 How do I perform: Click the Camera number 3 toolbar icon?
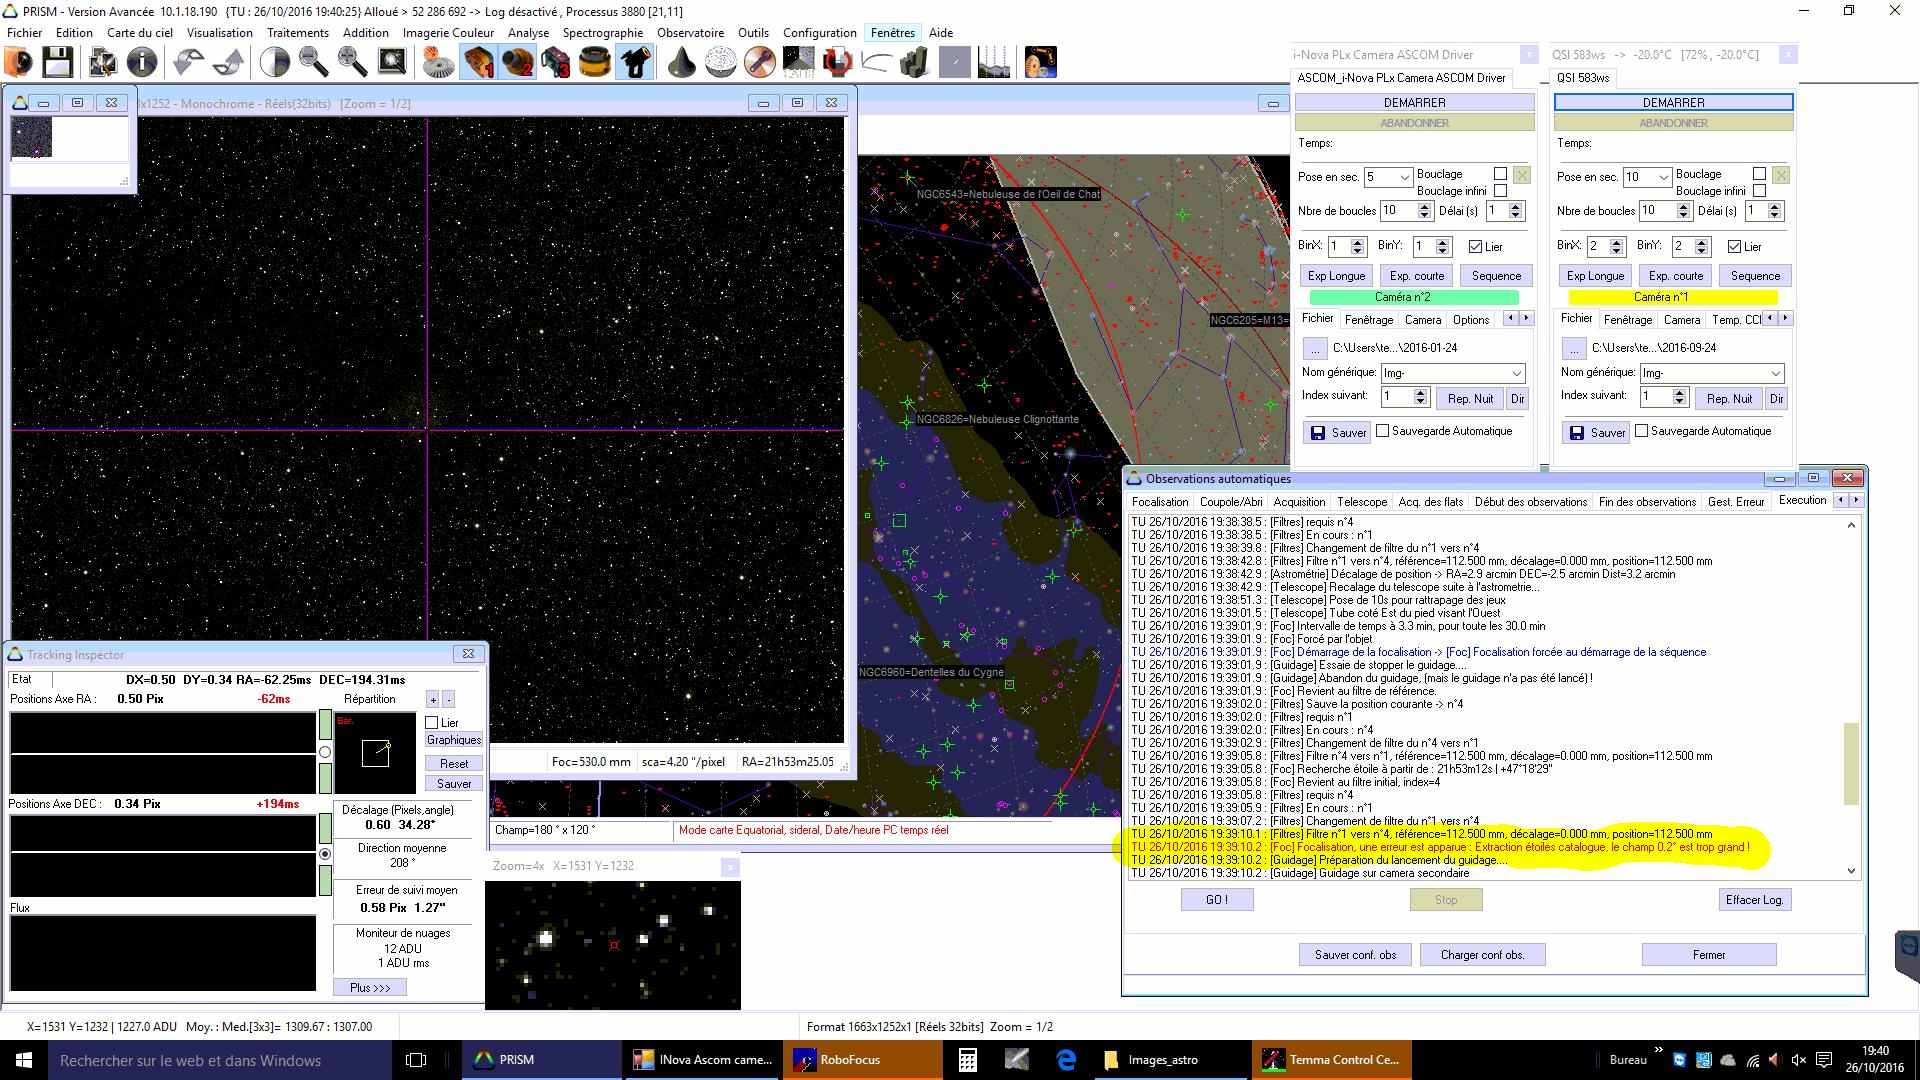556,62
